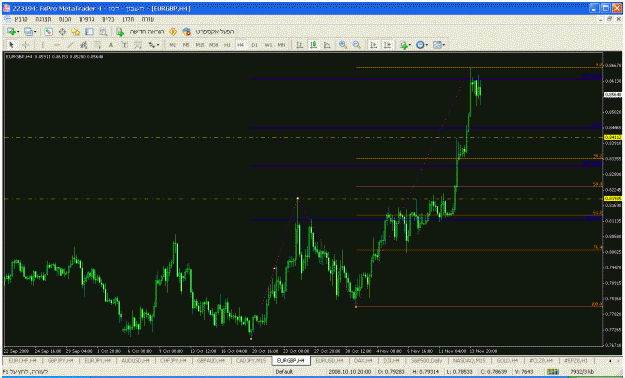Image resolution: width=625 pixels, height=378 pixels.
Task: Open the Indicators dropdown
Action: pos(406,45)
